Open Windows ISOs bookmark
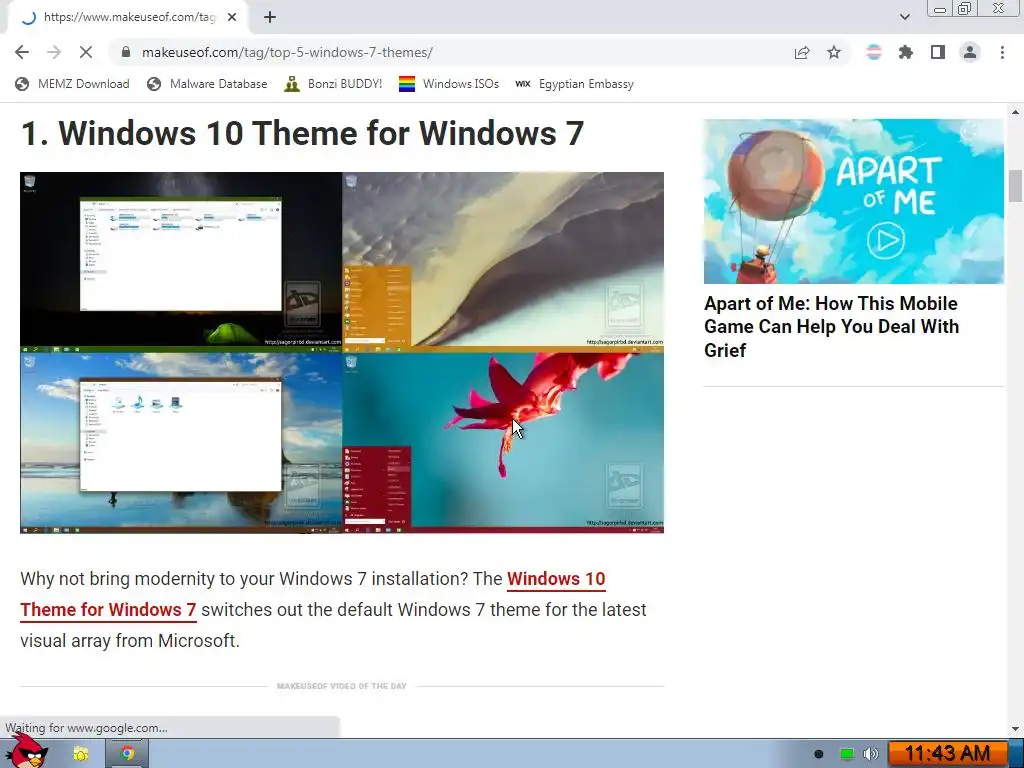The height and width of the screenshot is (768, 1024). [x=449, y=84]
